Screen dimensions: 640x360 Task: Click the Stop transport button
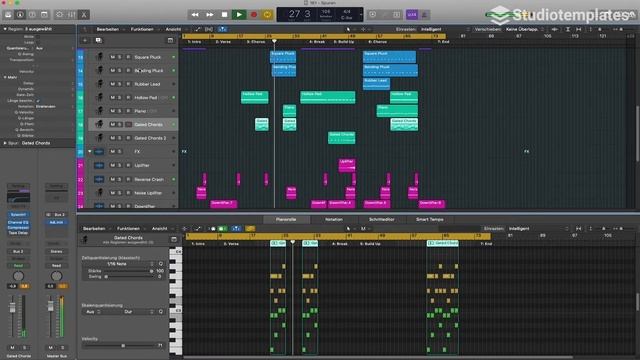(224, 15)
